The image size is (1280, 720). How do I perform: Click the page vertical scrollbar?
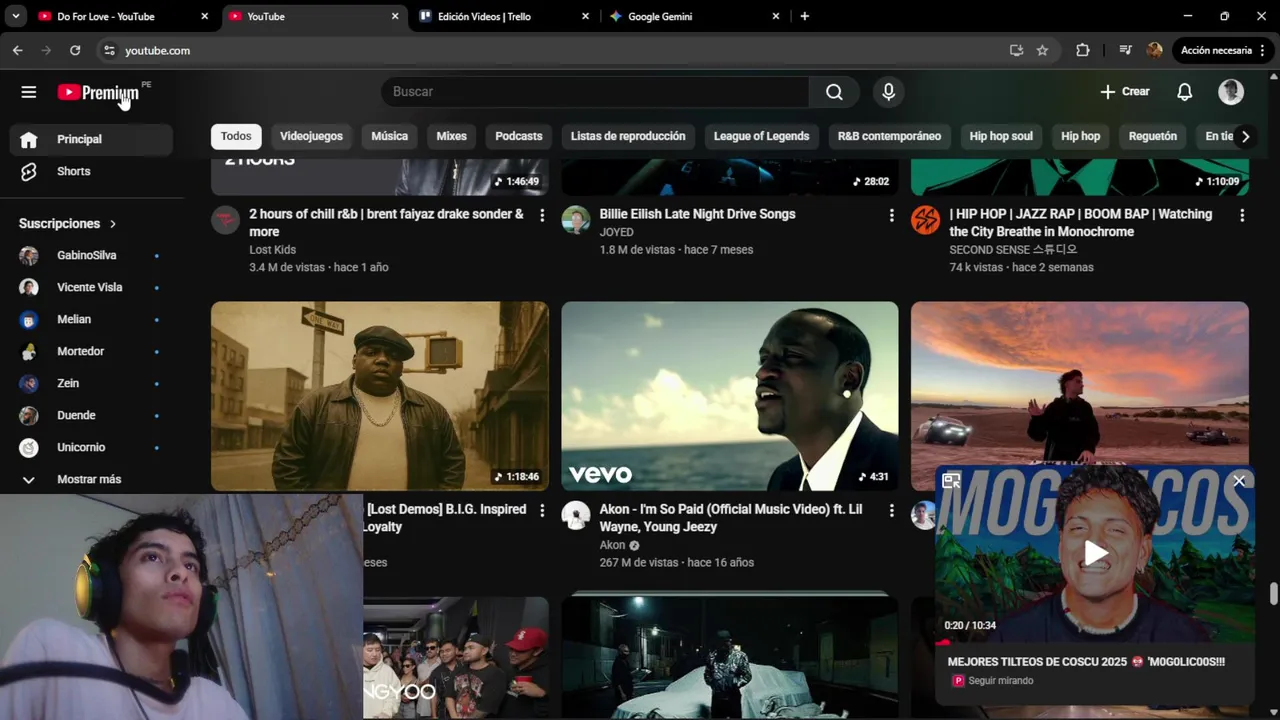pyautogui.click(x=1273, y=594)
